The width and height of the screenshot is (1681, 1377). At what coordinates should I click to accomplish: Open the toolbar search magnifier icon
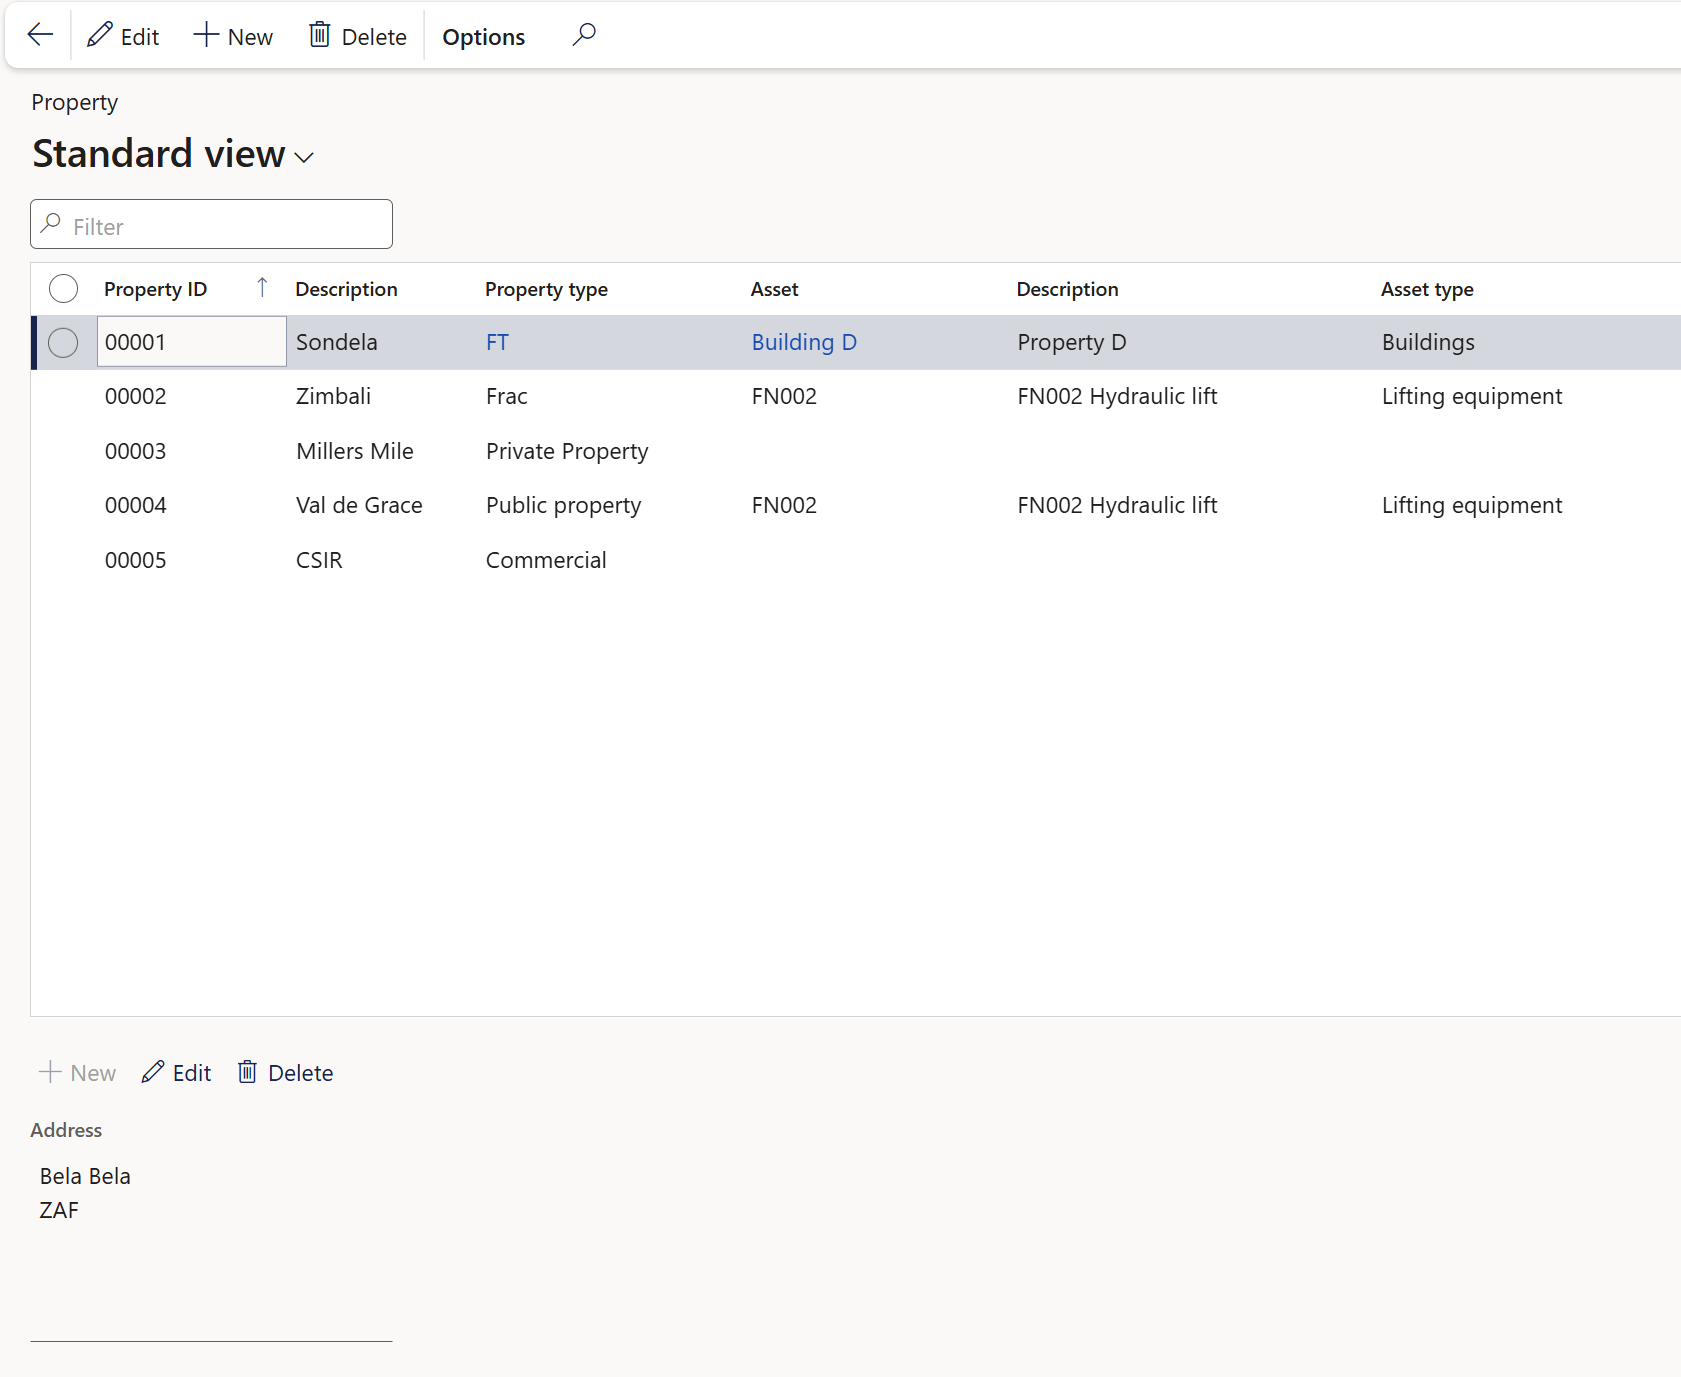(x=584, y=35)
